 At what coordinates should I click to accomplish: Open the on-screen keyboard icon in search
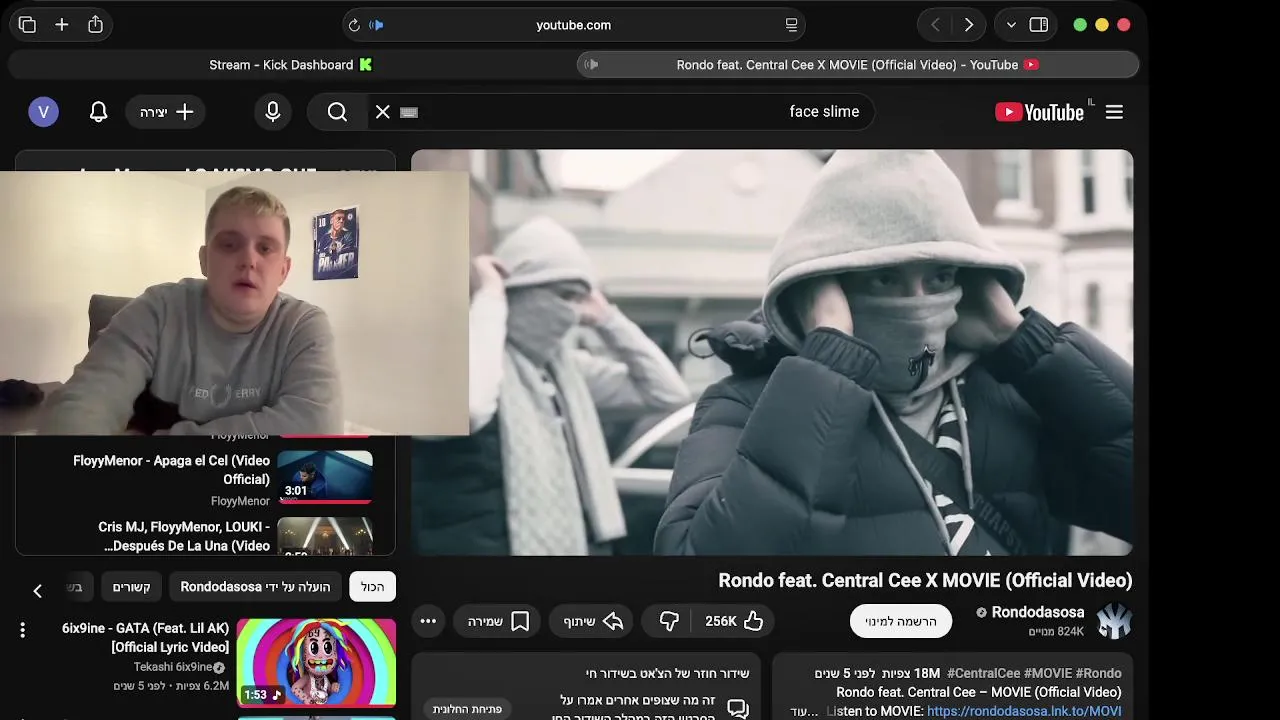click(408, 112)
